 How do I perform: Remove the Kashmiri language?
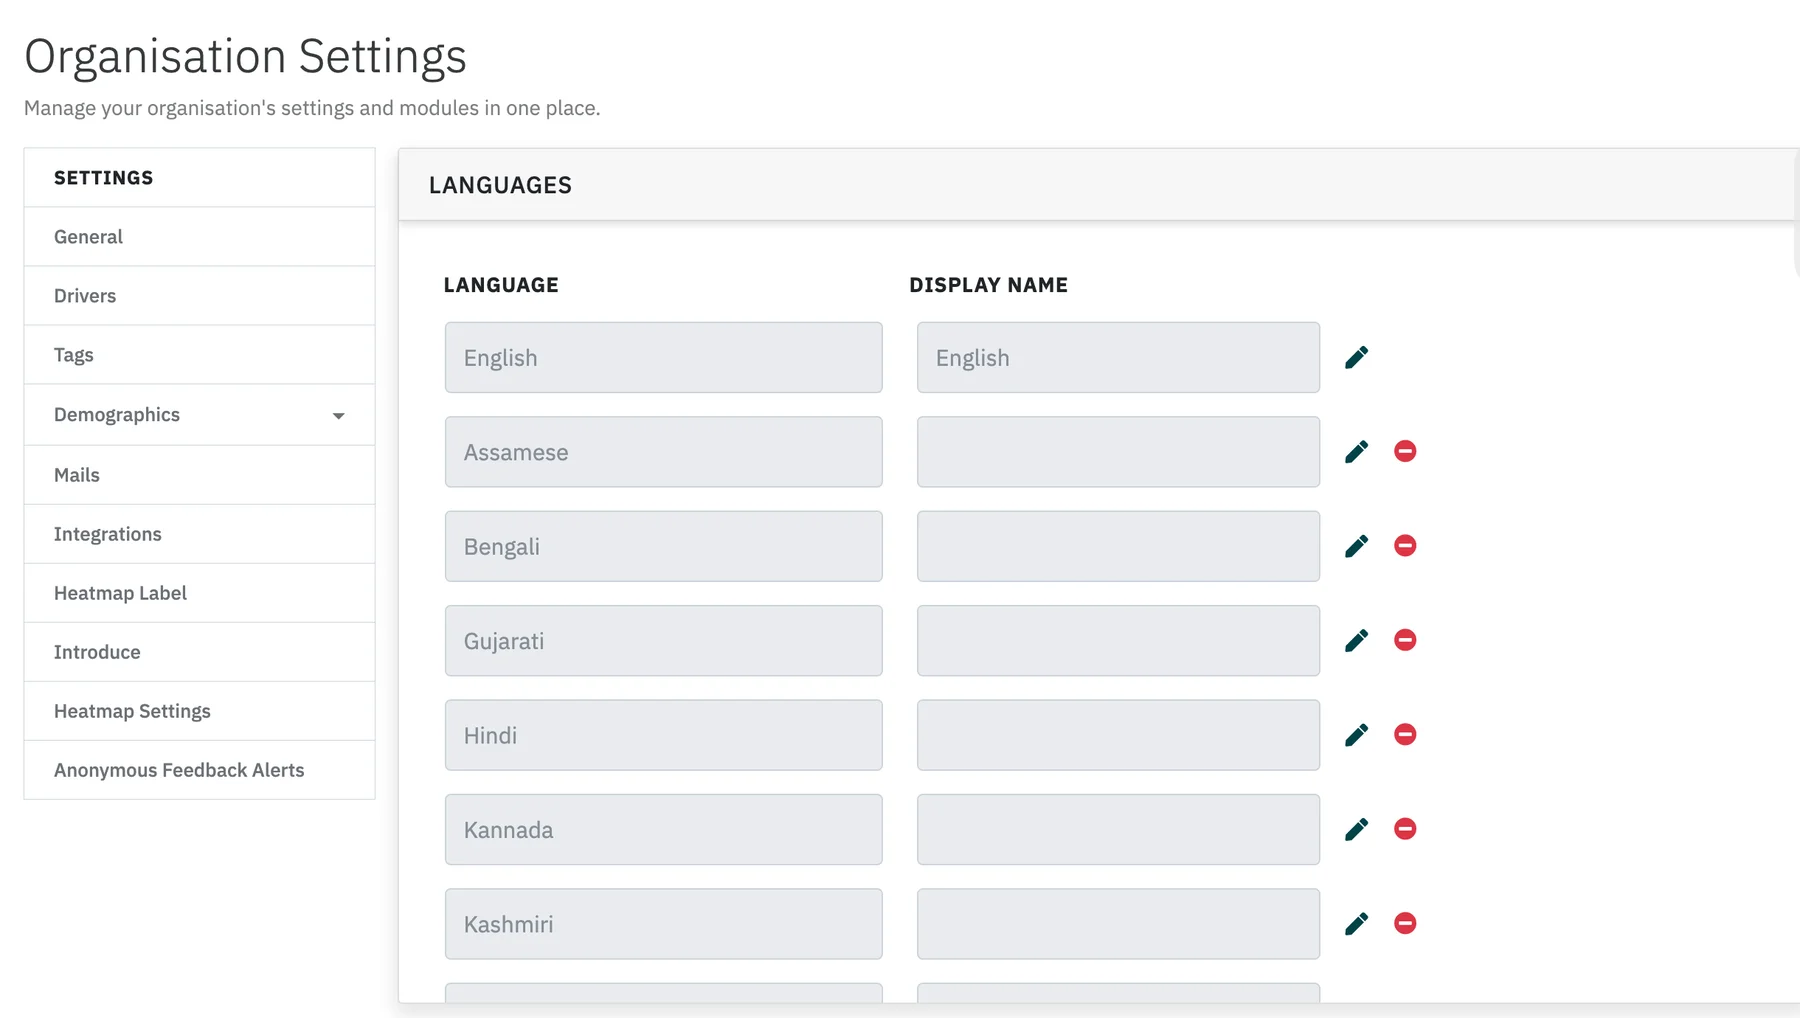point(1405,923)
